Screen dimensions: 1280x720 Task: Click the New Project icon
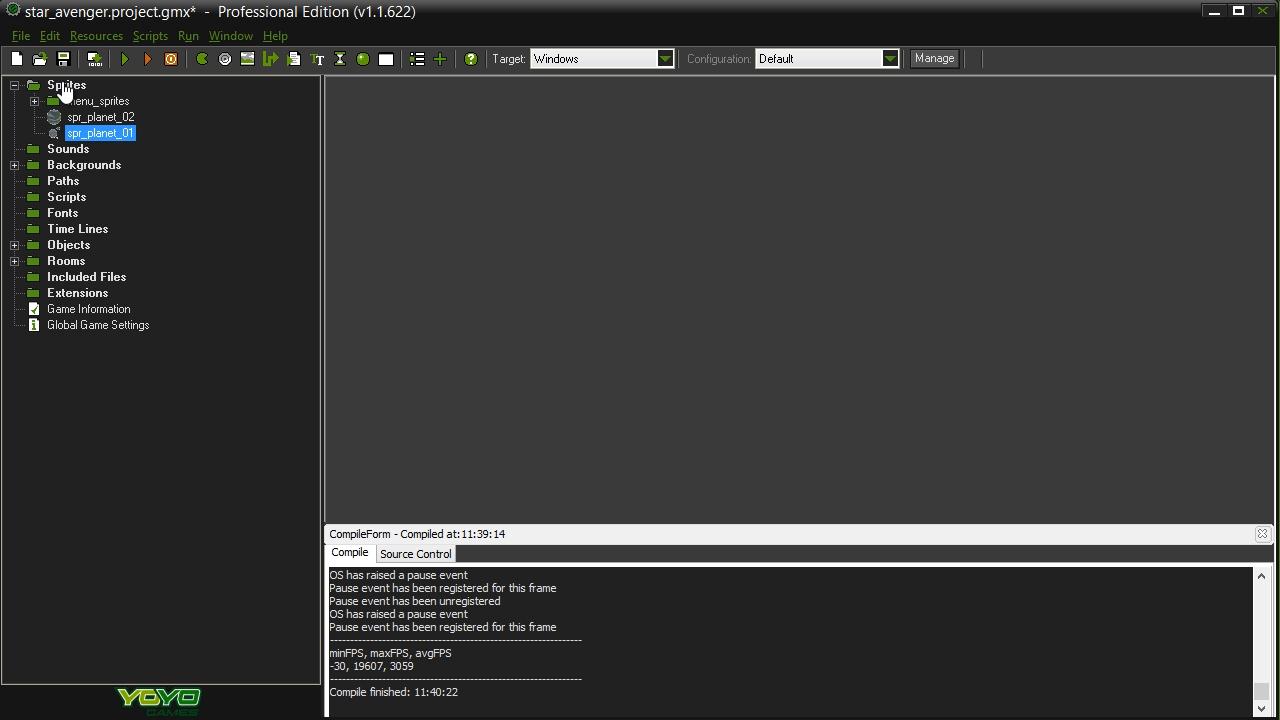click(x=17, y=59)
